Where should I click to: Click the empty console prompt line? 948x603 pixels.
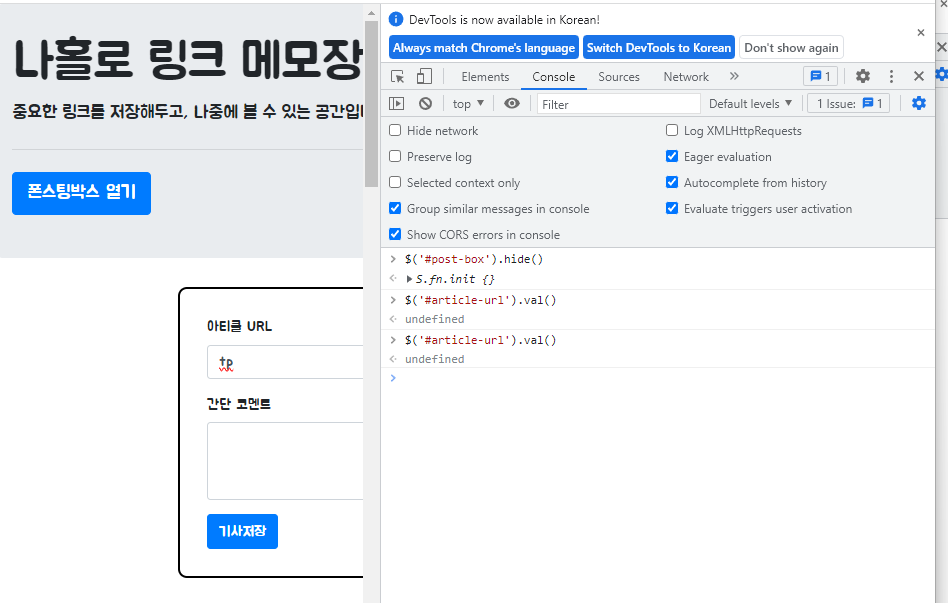[659, 378]
